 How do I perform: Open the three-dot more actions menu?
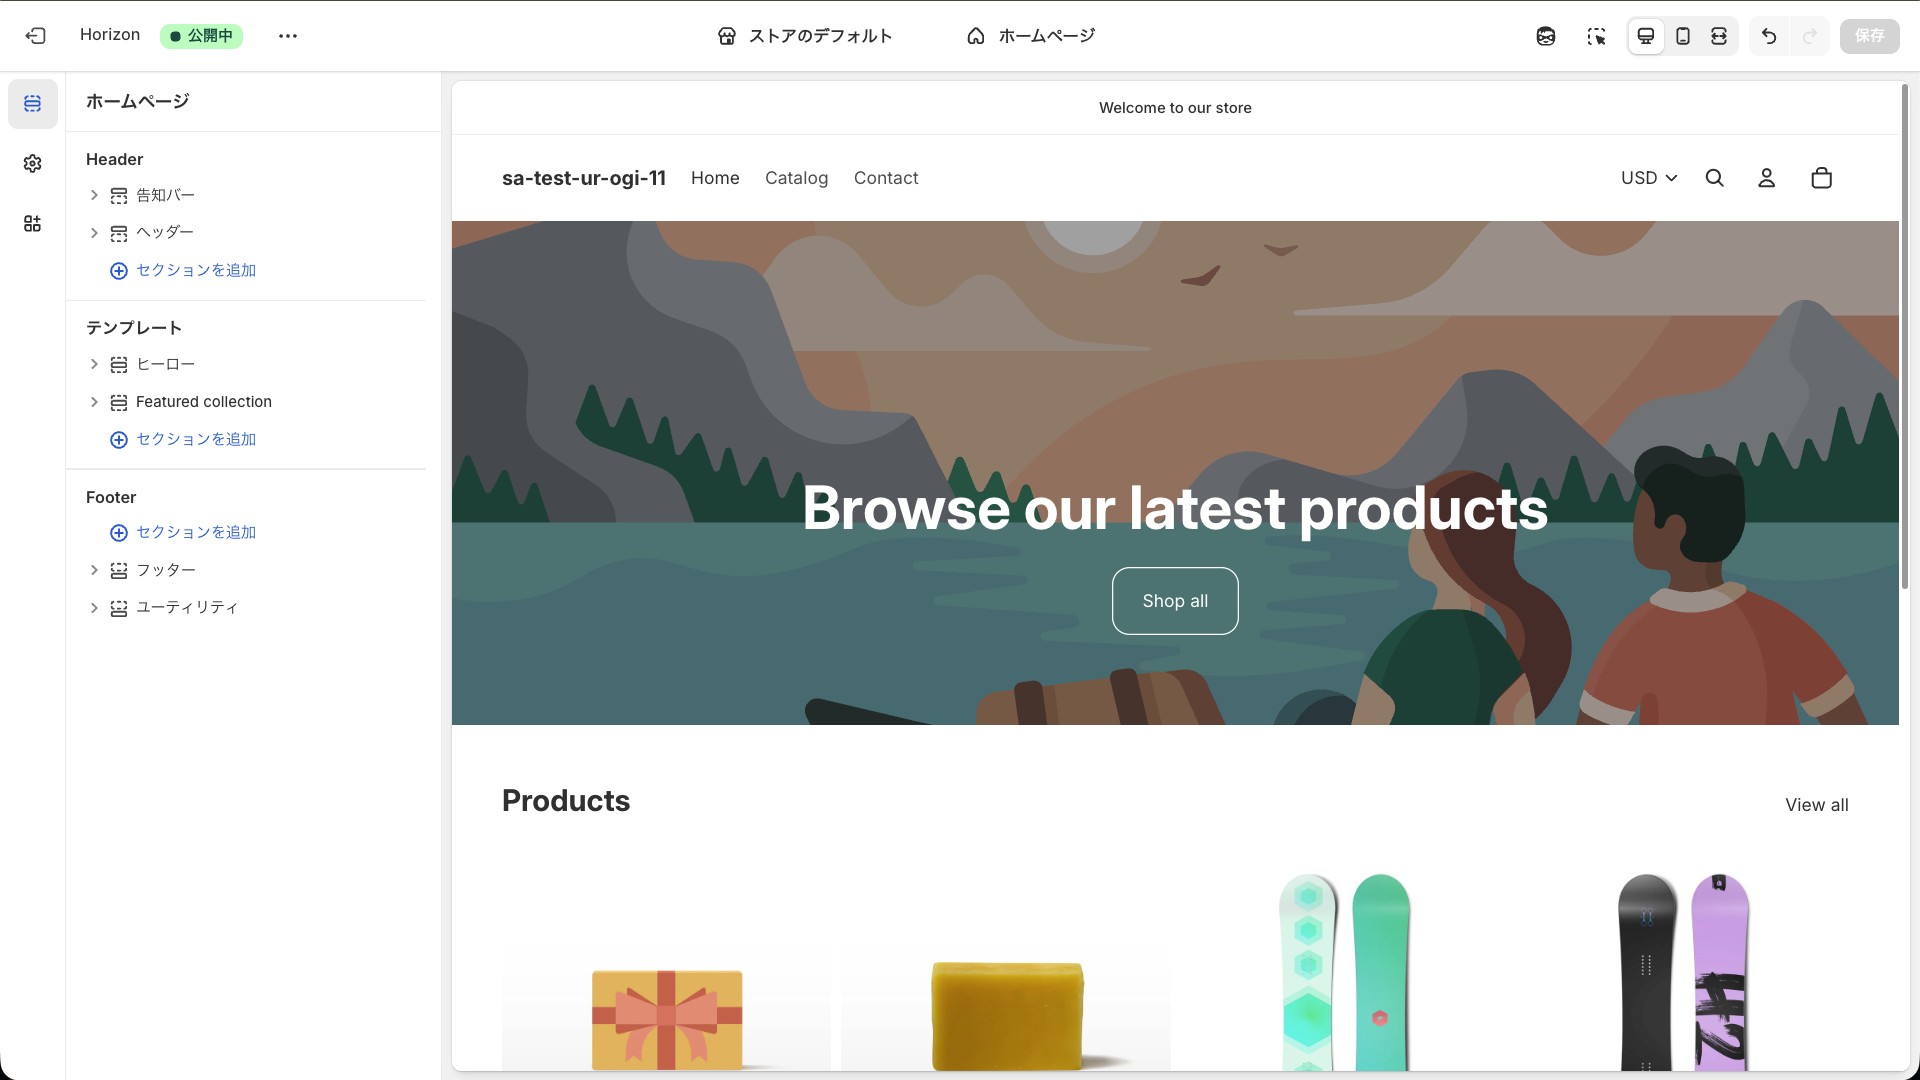pos(288,36)
